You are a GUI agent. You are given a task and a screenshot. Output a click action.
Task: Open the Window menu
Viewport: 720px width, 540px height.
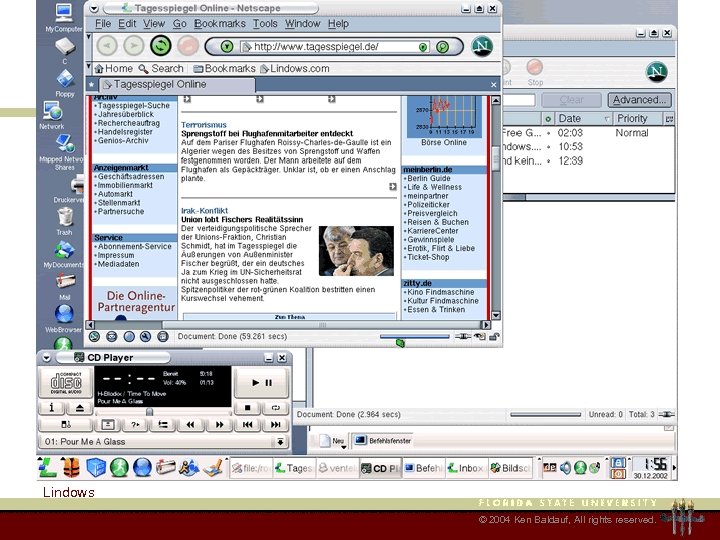coord(302,23)
